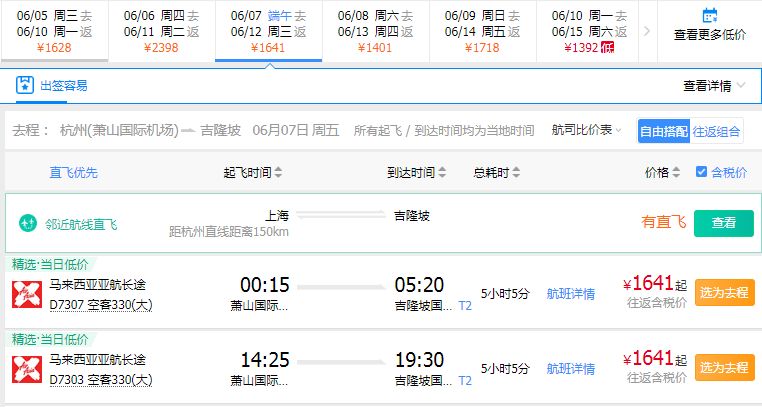Choose 选为去程 for the 14:25 flight
Image resolution: width=762 pixels, height=407 pixels.
[x=724, y=367]
